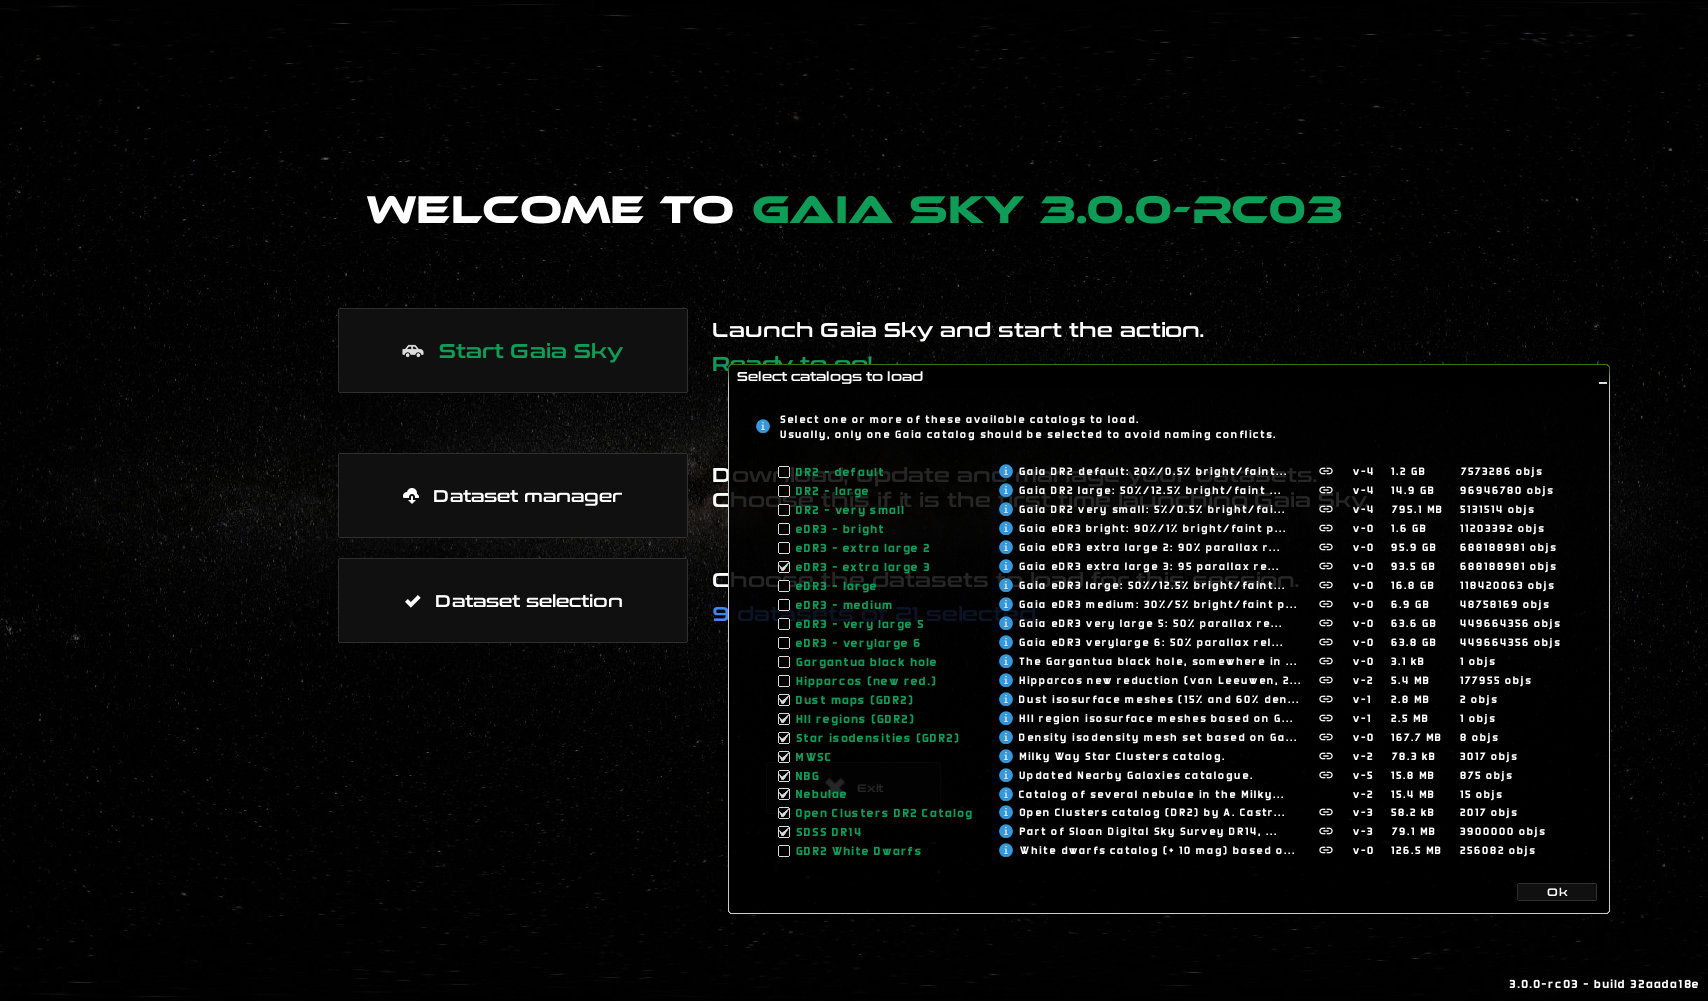The width and height of the screenshot is (1708, 1001).
Task: Launch with Start Gaia Sky button
Action: coord(512,350)
